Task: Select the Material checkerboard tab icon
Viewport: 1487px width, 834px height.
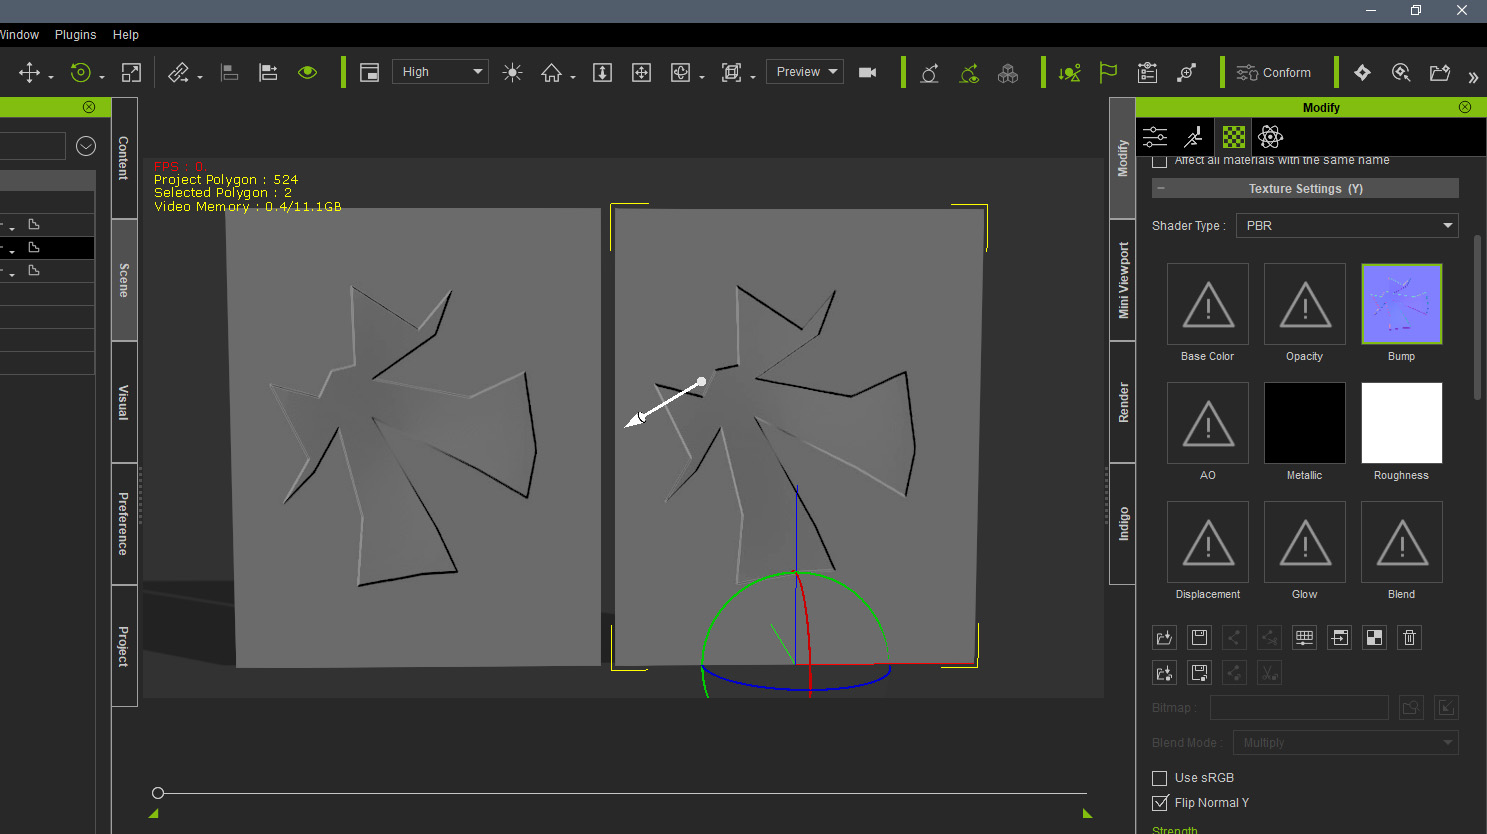Action: click(x=1234, y=137)
